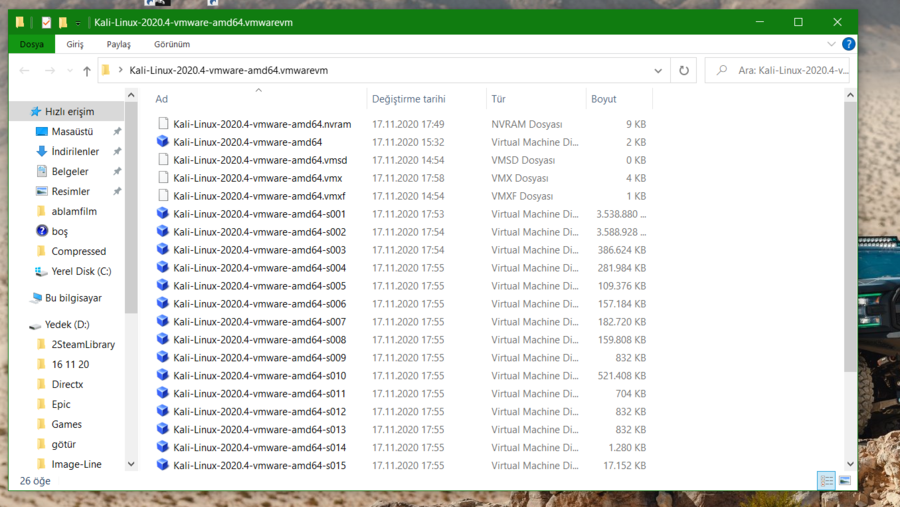Screen dimensions: 900x507
Task: Click the Help question mark icon
Action: click(848, 44)
